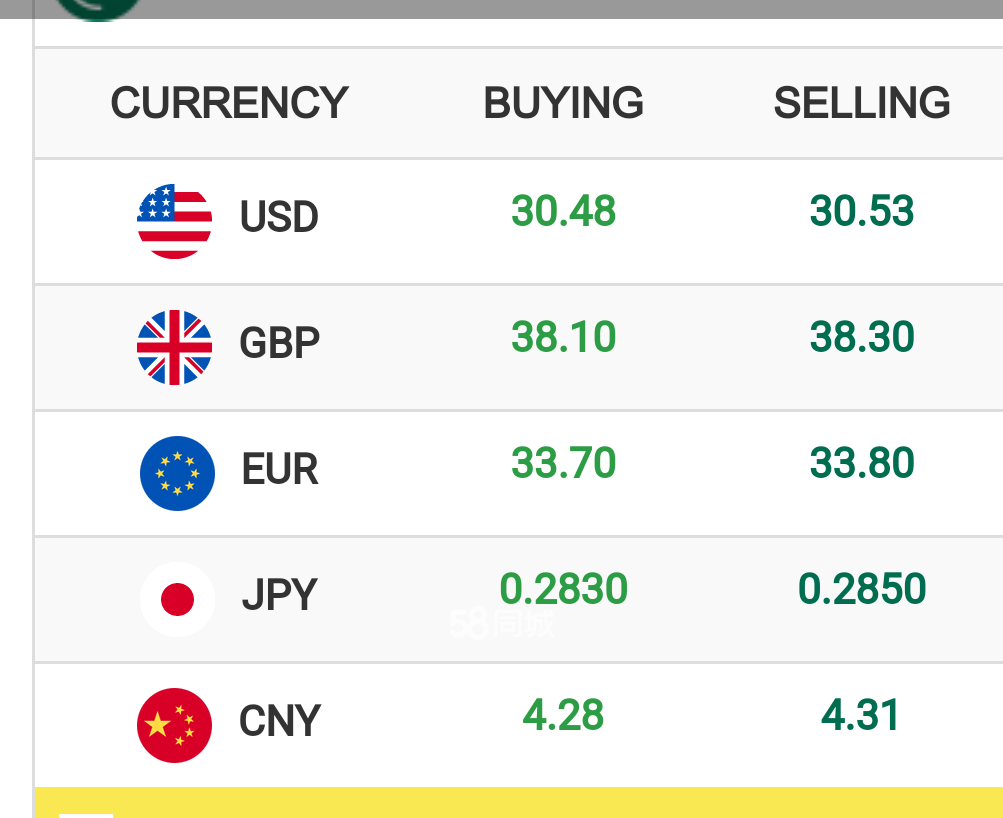
Task: Click the EUR currency label
Action: [x=280, y=469]
